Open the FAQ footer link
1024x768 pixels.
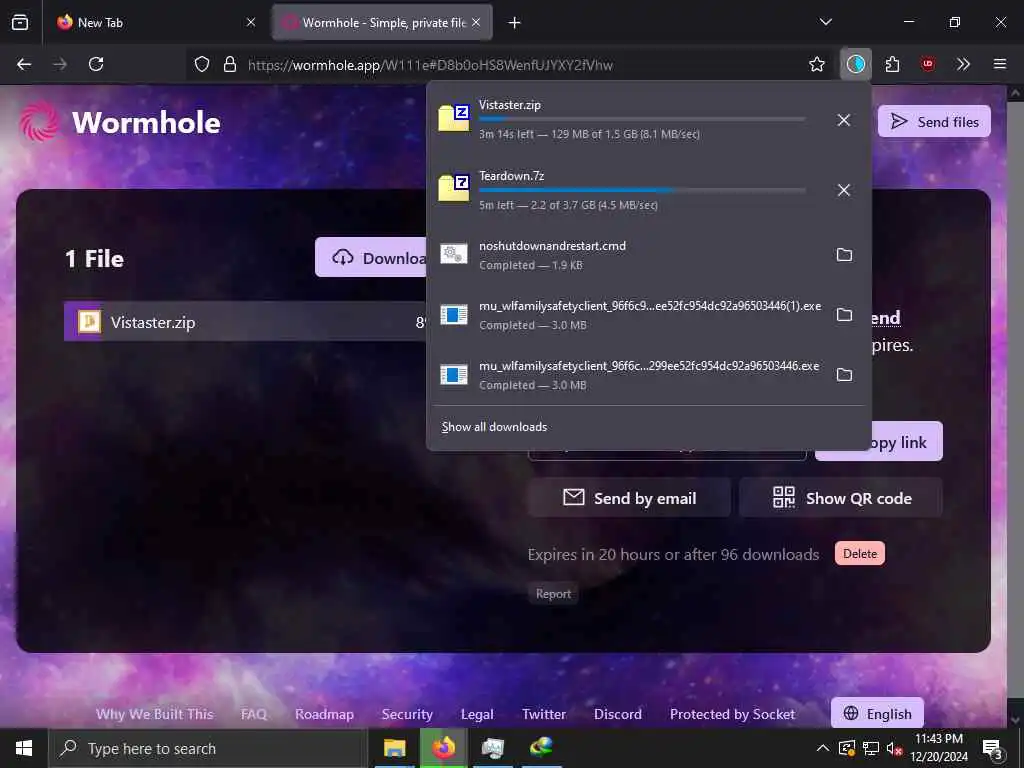point(253,714)
